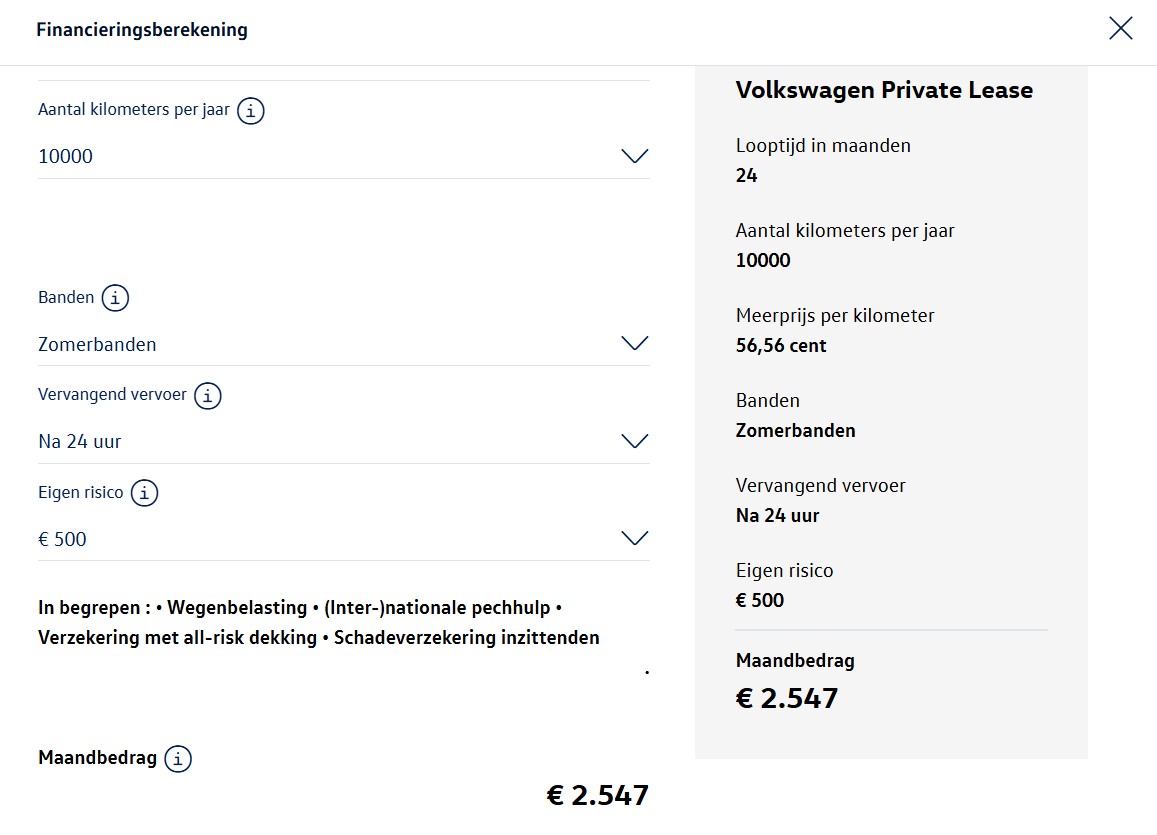
Task: Open info icon beside Aantal kilometers per jaar
Action: [x=251, y=111]
